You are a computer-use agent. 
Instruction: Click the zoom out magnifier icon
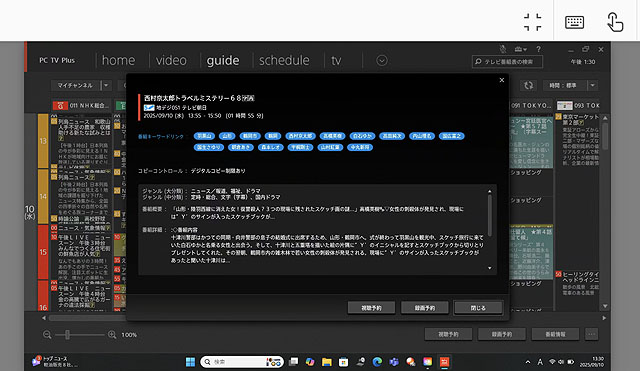click(x=47, y=335)
